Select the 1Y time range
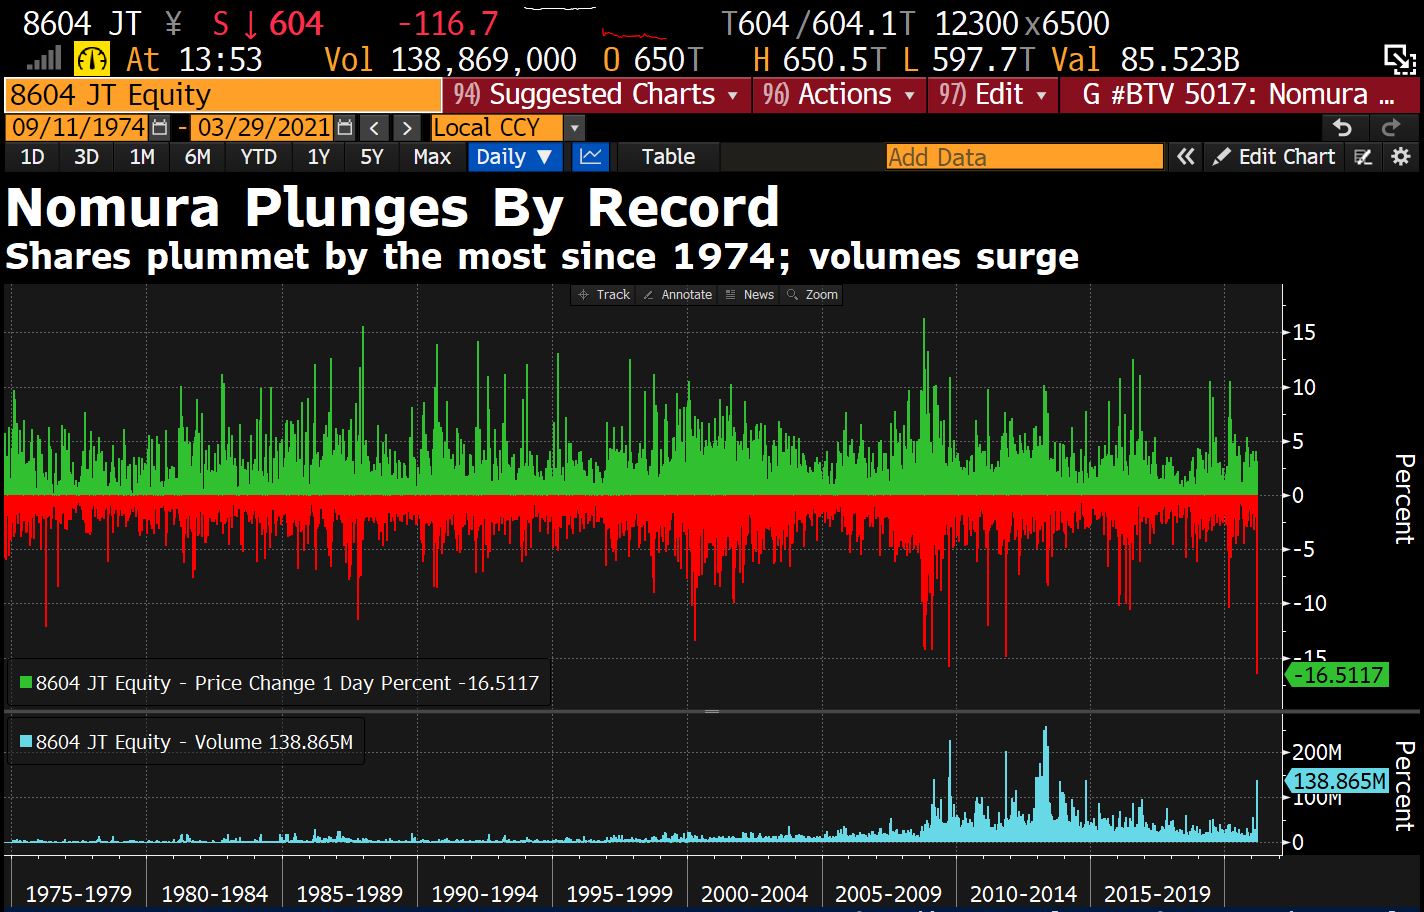This screenshot has height=912, width=1424. point(318,157)
